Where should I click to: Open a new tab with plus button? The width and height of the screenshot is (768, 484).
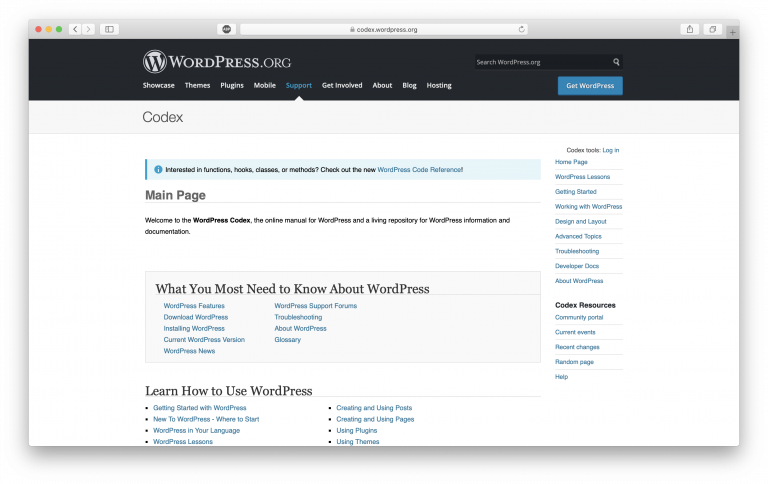[x=732, y=32]
